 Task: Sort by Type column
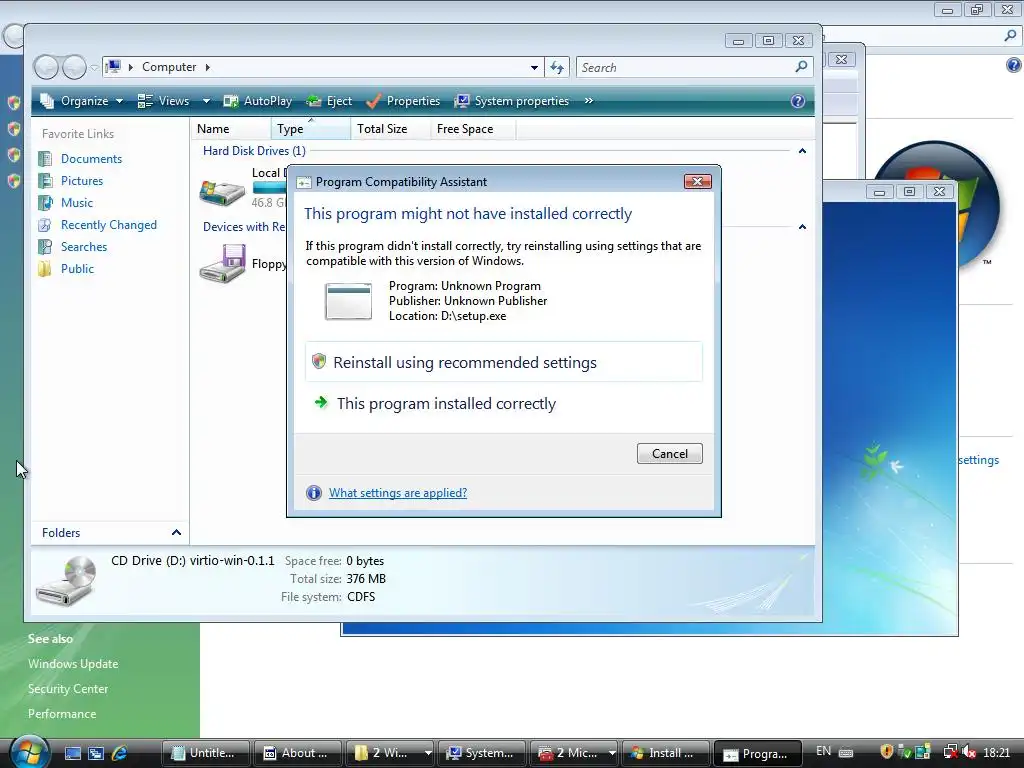coord(310,129)
